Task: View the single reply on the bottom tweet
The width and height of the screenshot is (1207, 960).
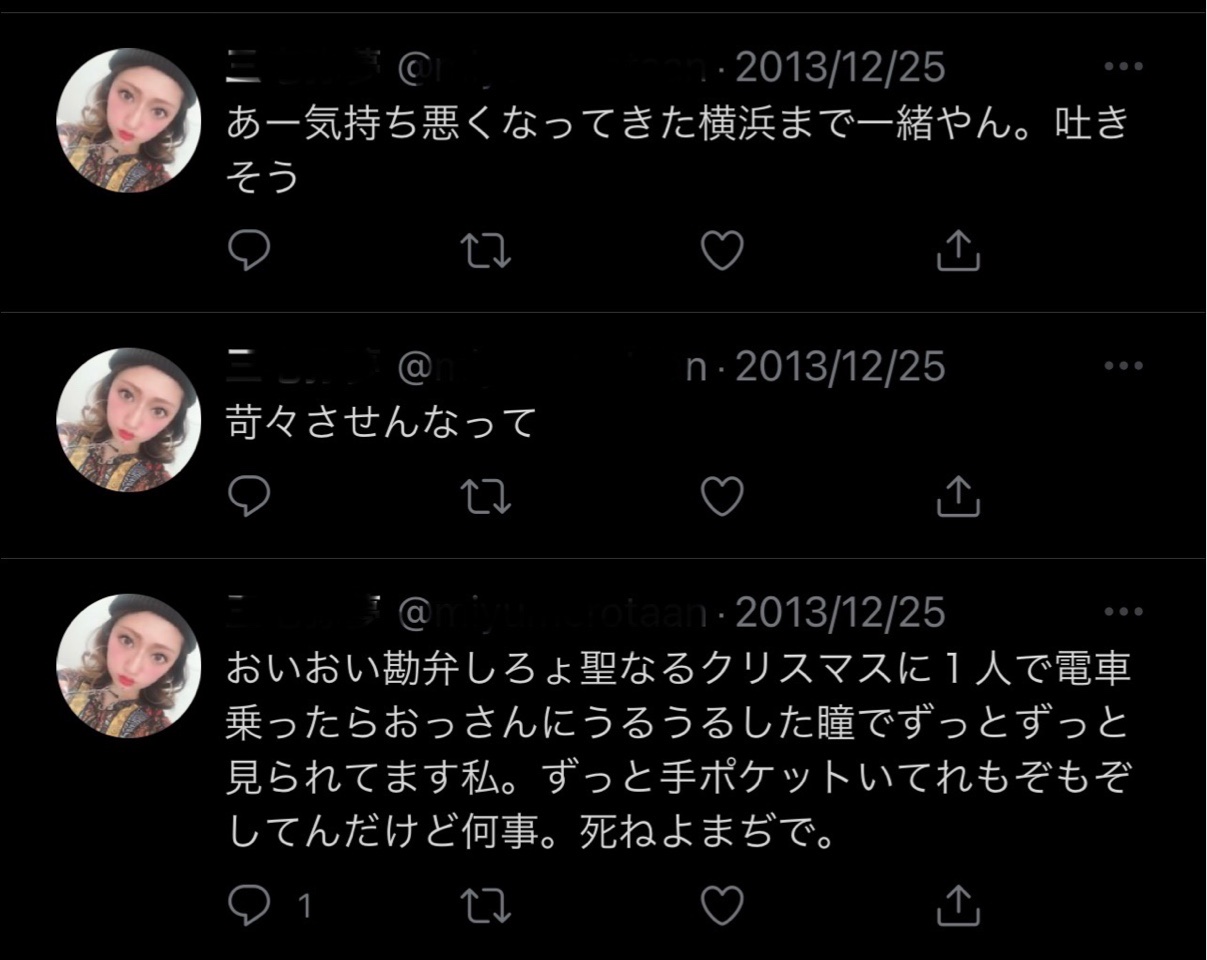Action: pyautogui.click(x=270, y=906)
